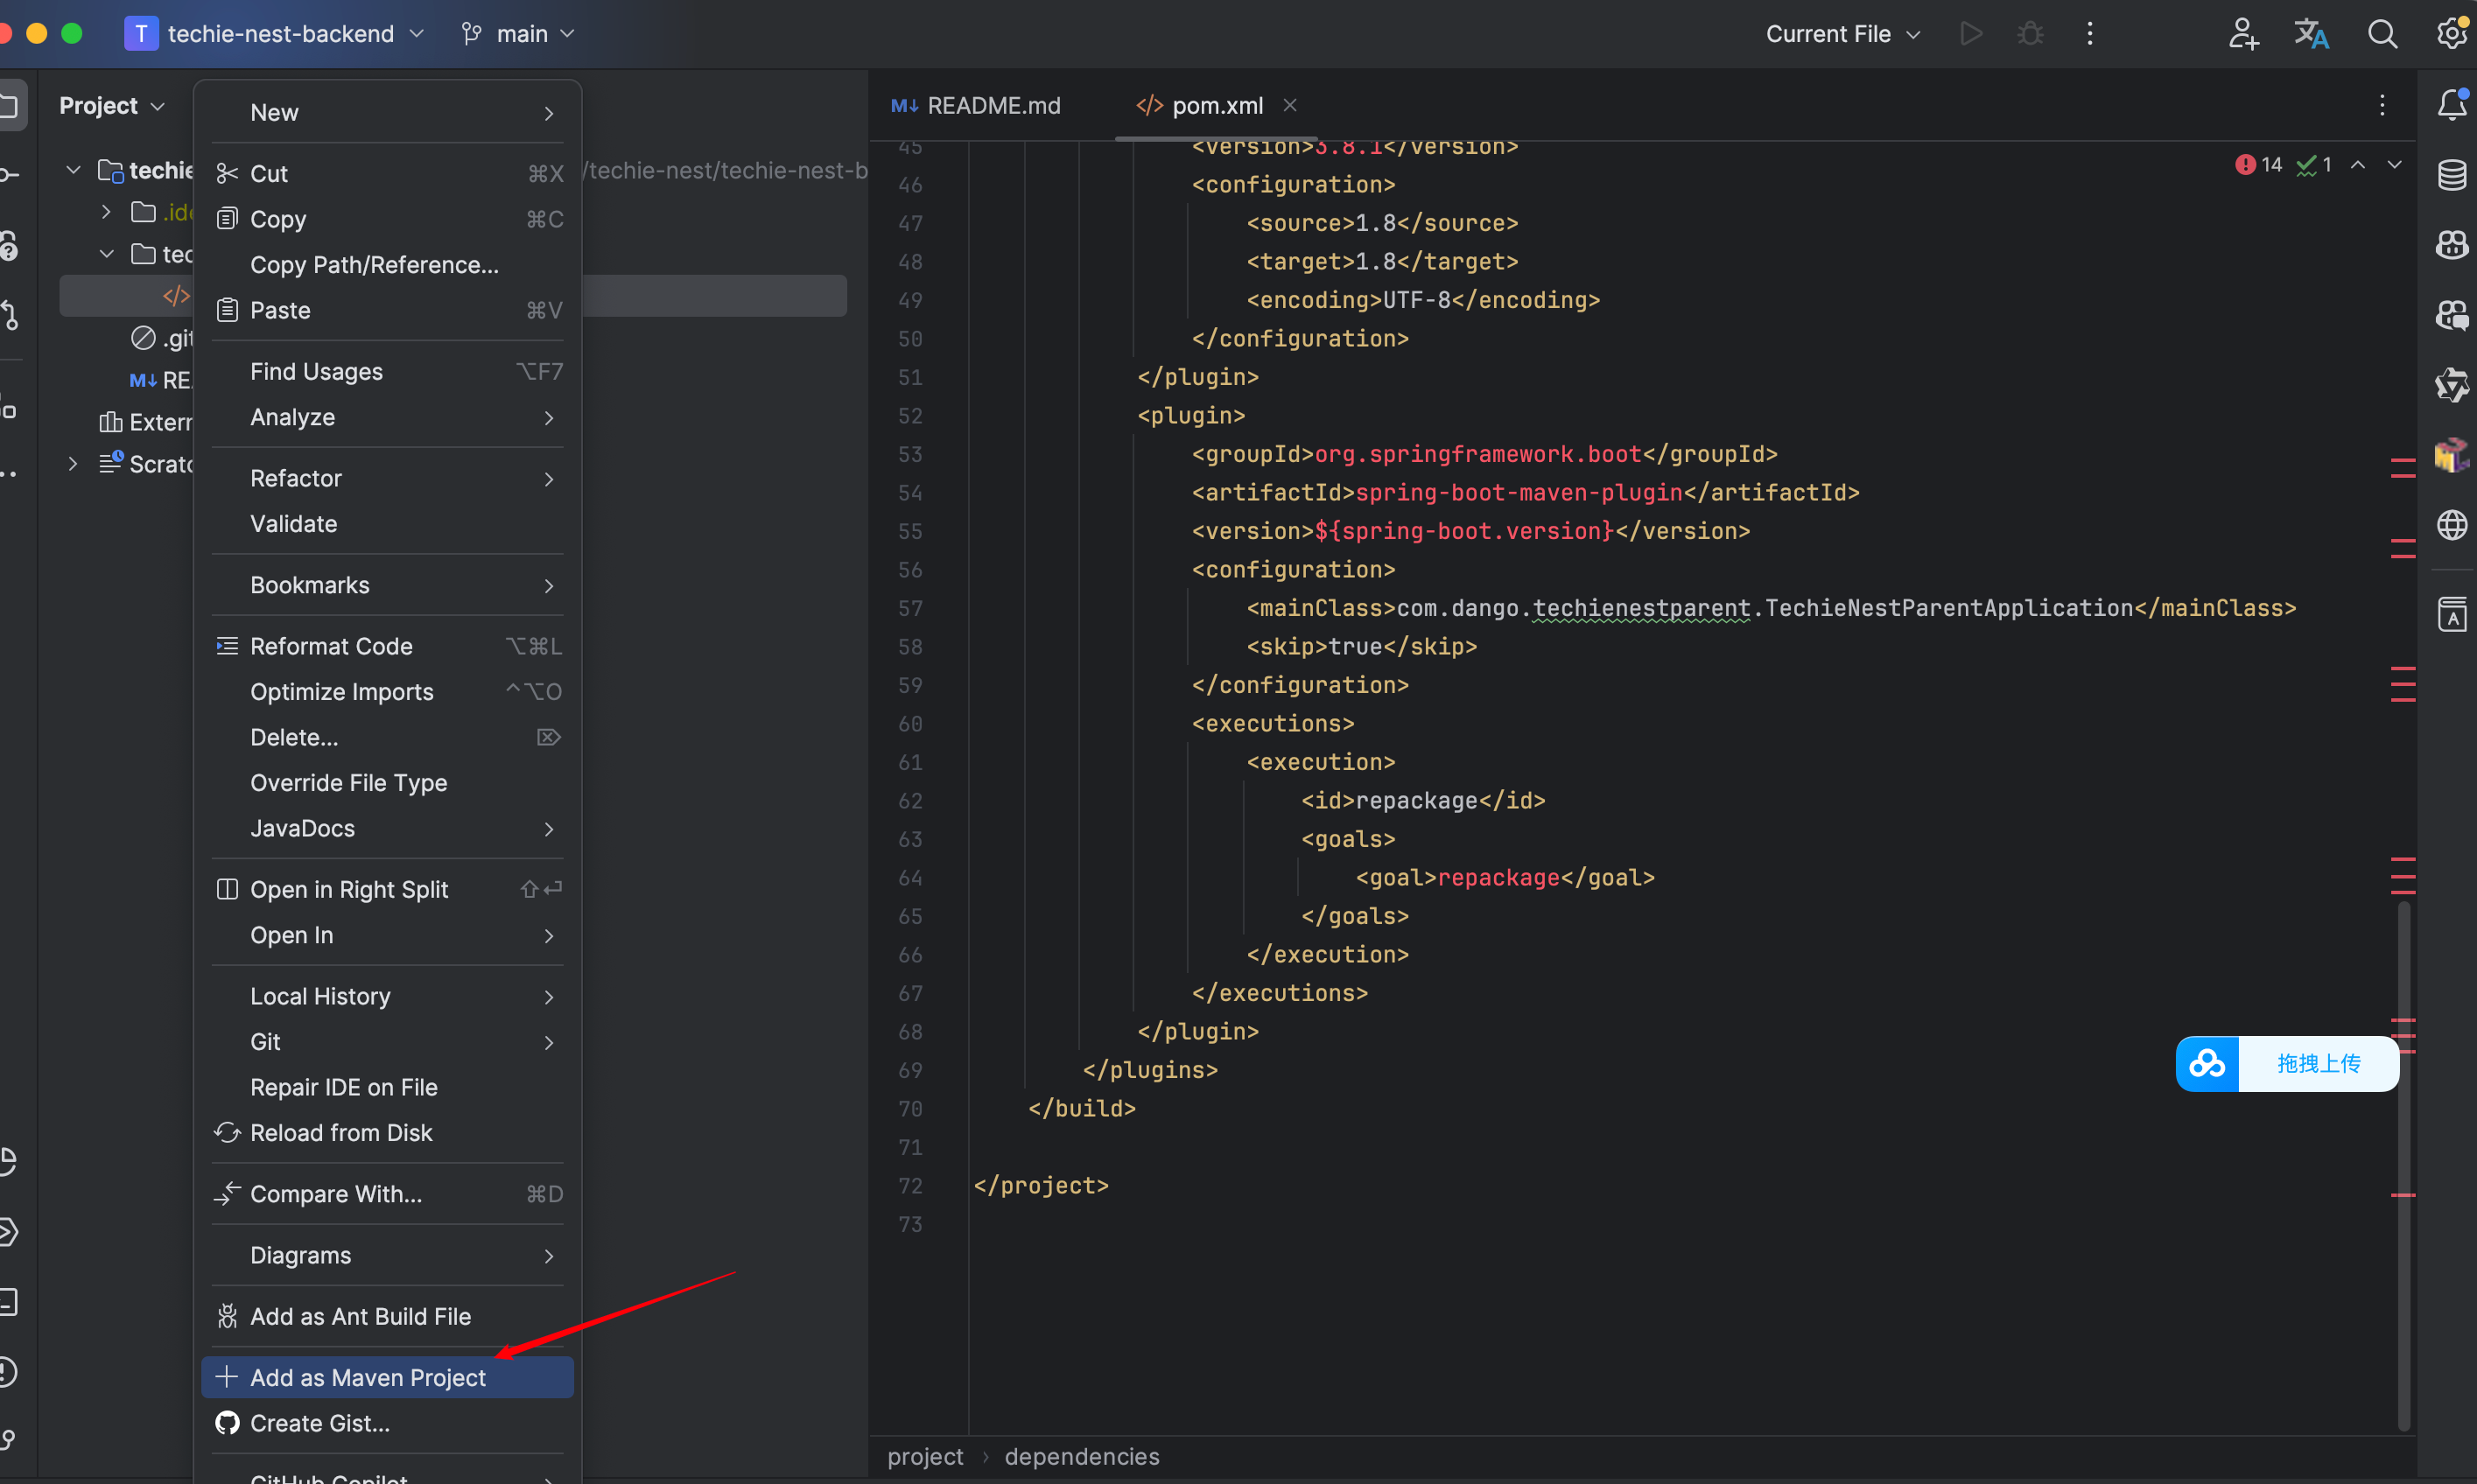Open the main branch dropdown
Image resolution: width=2477 pixels, height=1484 pixels.
(x=517, y=34)
